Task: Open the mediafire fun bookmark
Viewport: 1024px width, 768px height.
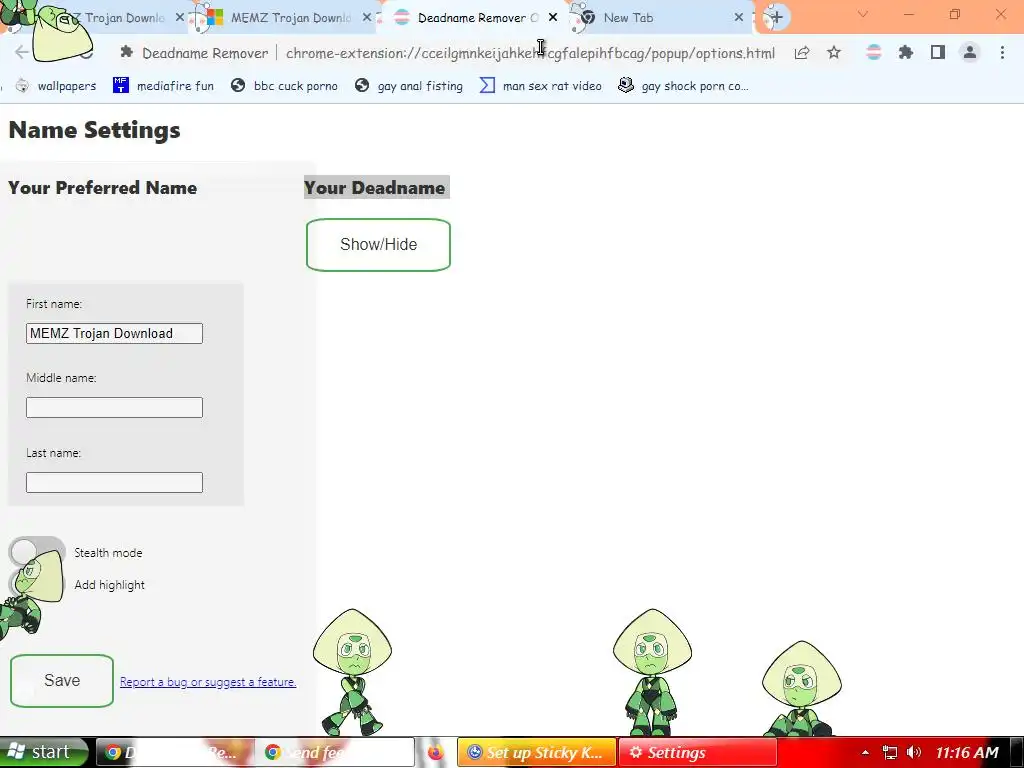Action: pos(163,86)
